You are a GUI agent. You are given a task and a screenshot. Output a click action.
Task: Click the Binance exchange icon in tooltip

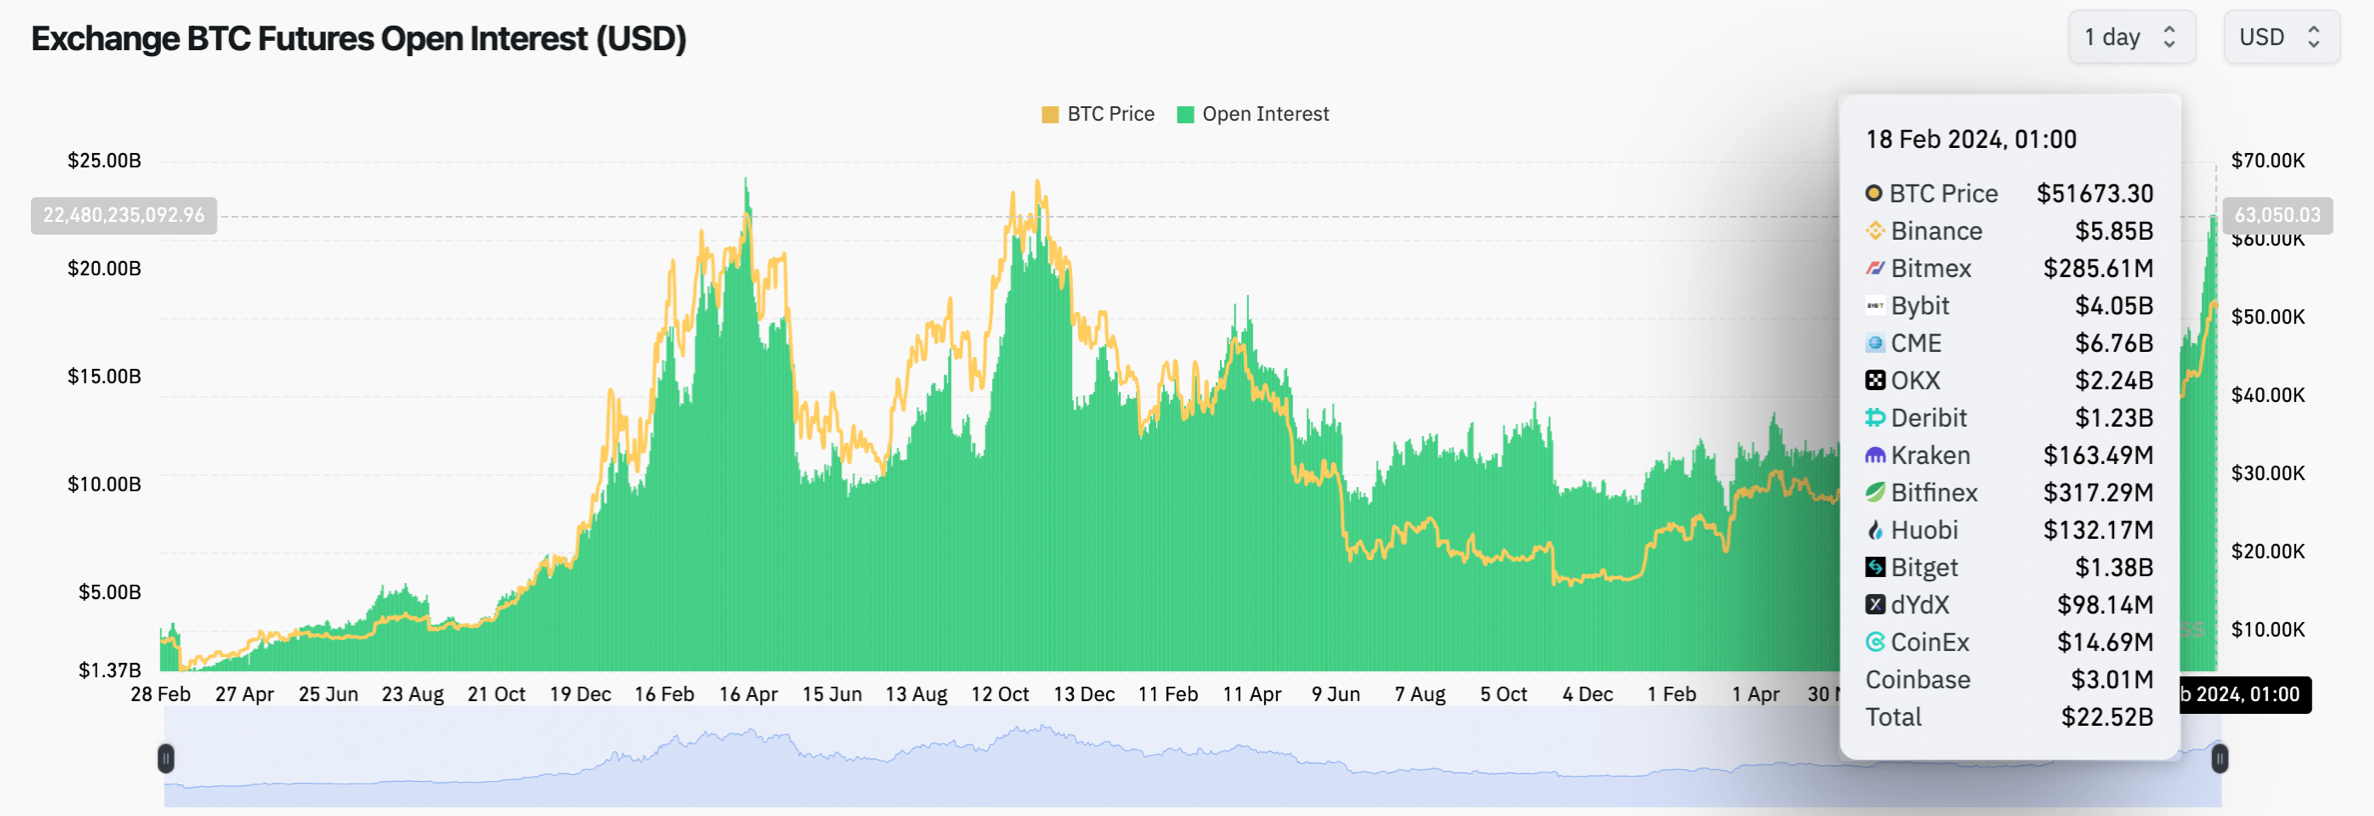tap(1875, 231)
